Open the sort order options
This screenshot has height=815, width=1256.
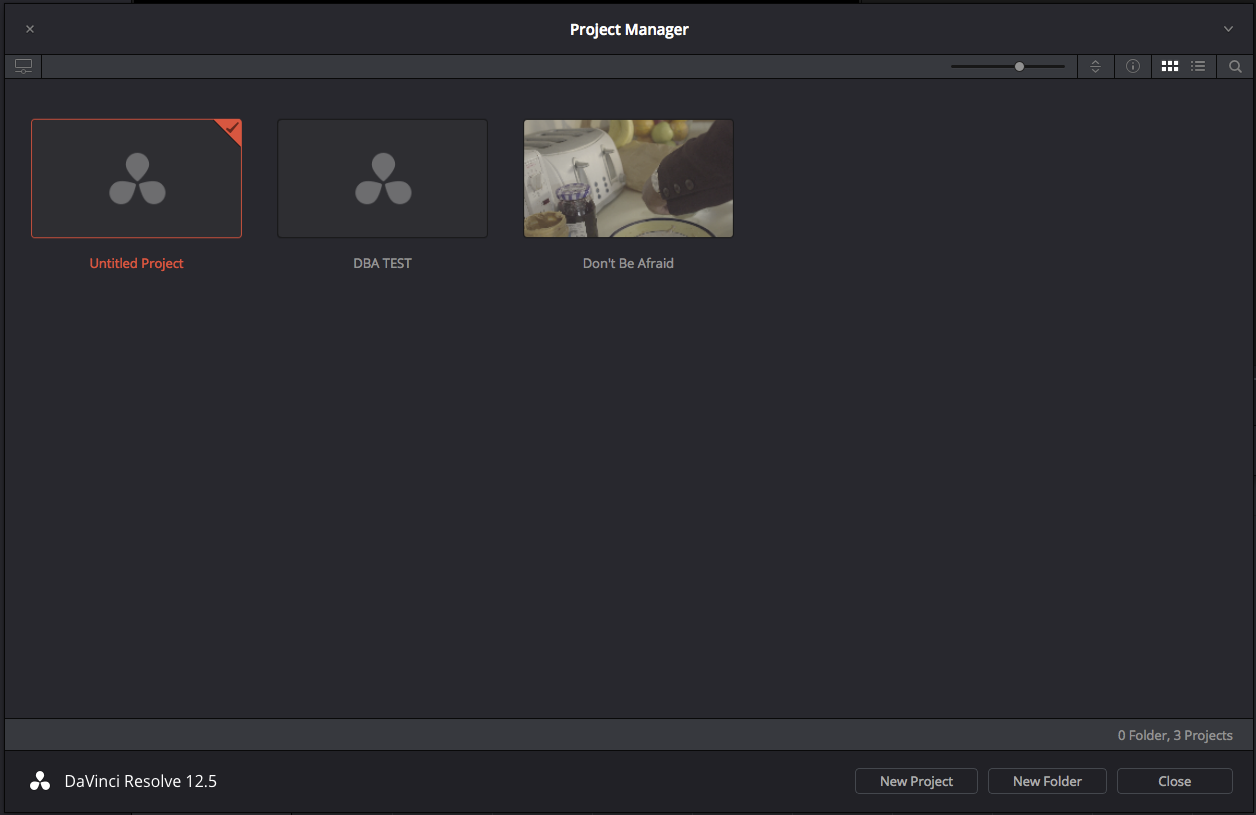coord(1095,66)
